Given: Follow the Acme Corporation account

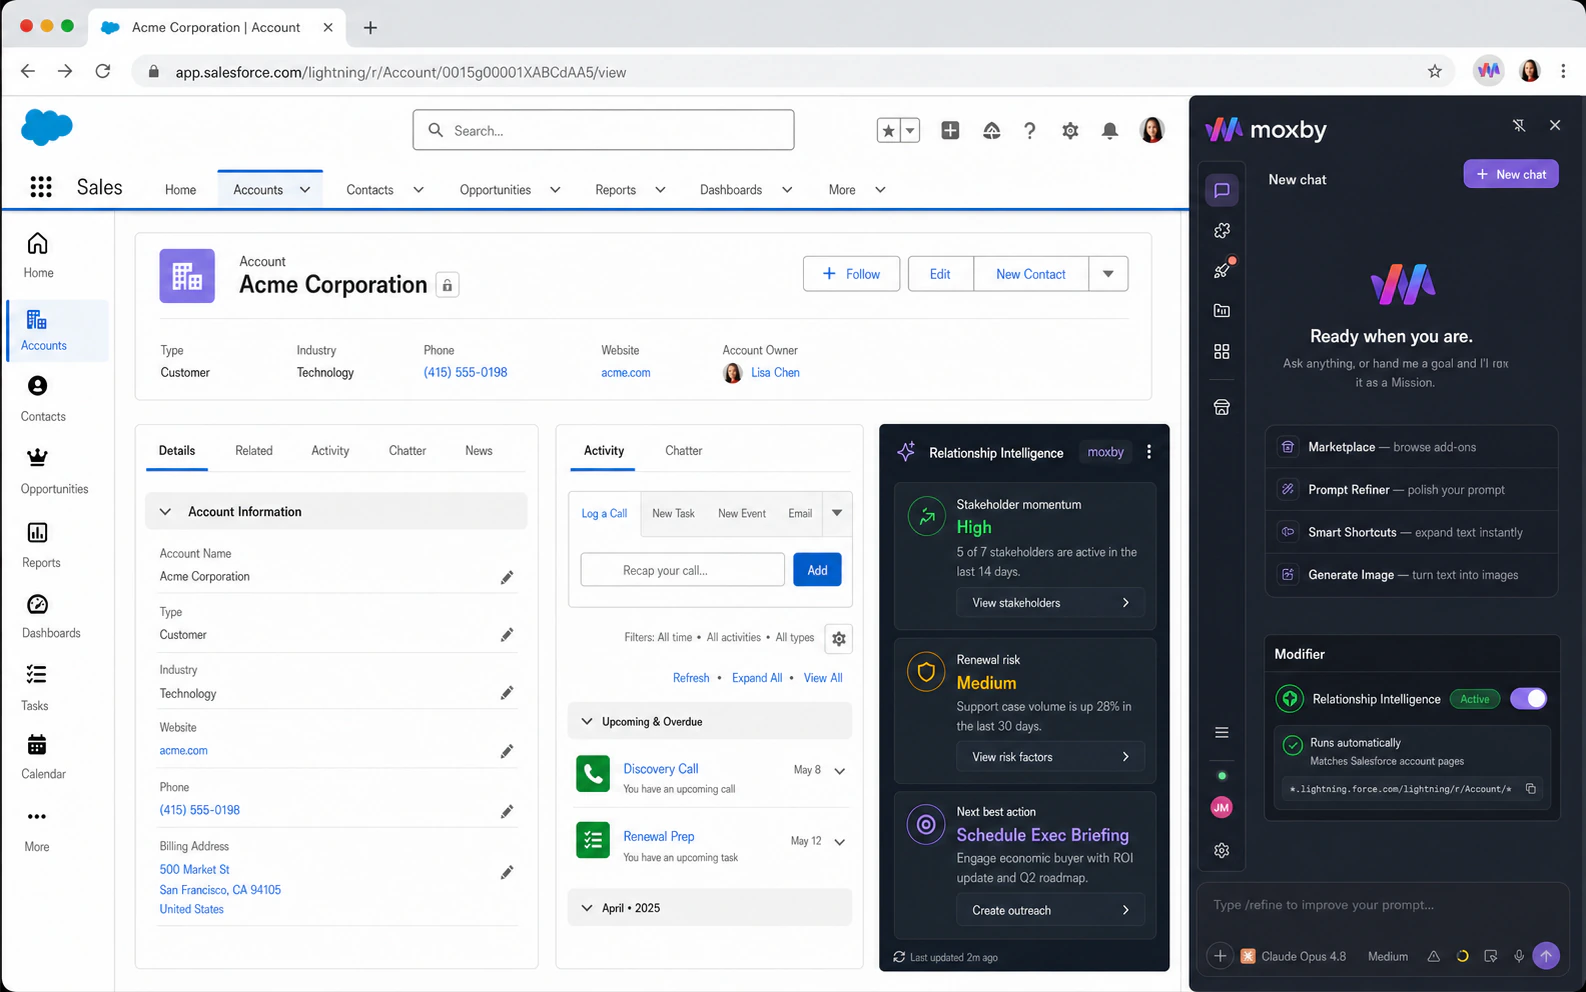Looking at the screenshot, I should coord(851,274).
